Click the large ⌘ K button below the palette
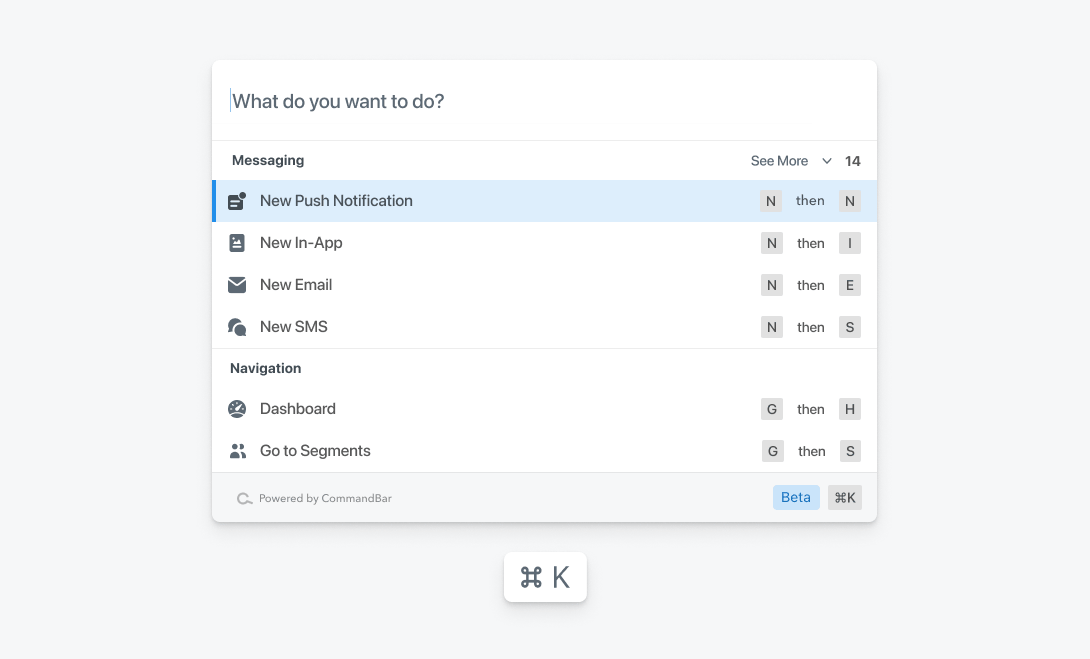Image resolution: width=1090 pixels, height=659 pixels. 545,577
